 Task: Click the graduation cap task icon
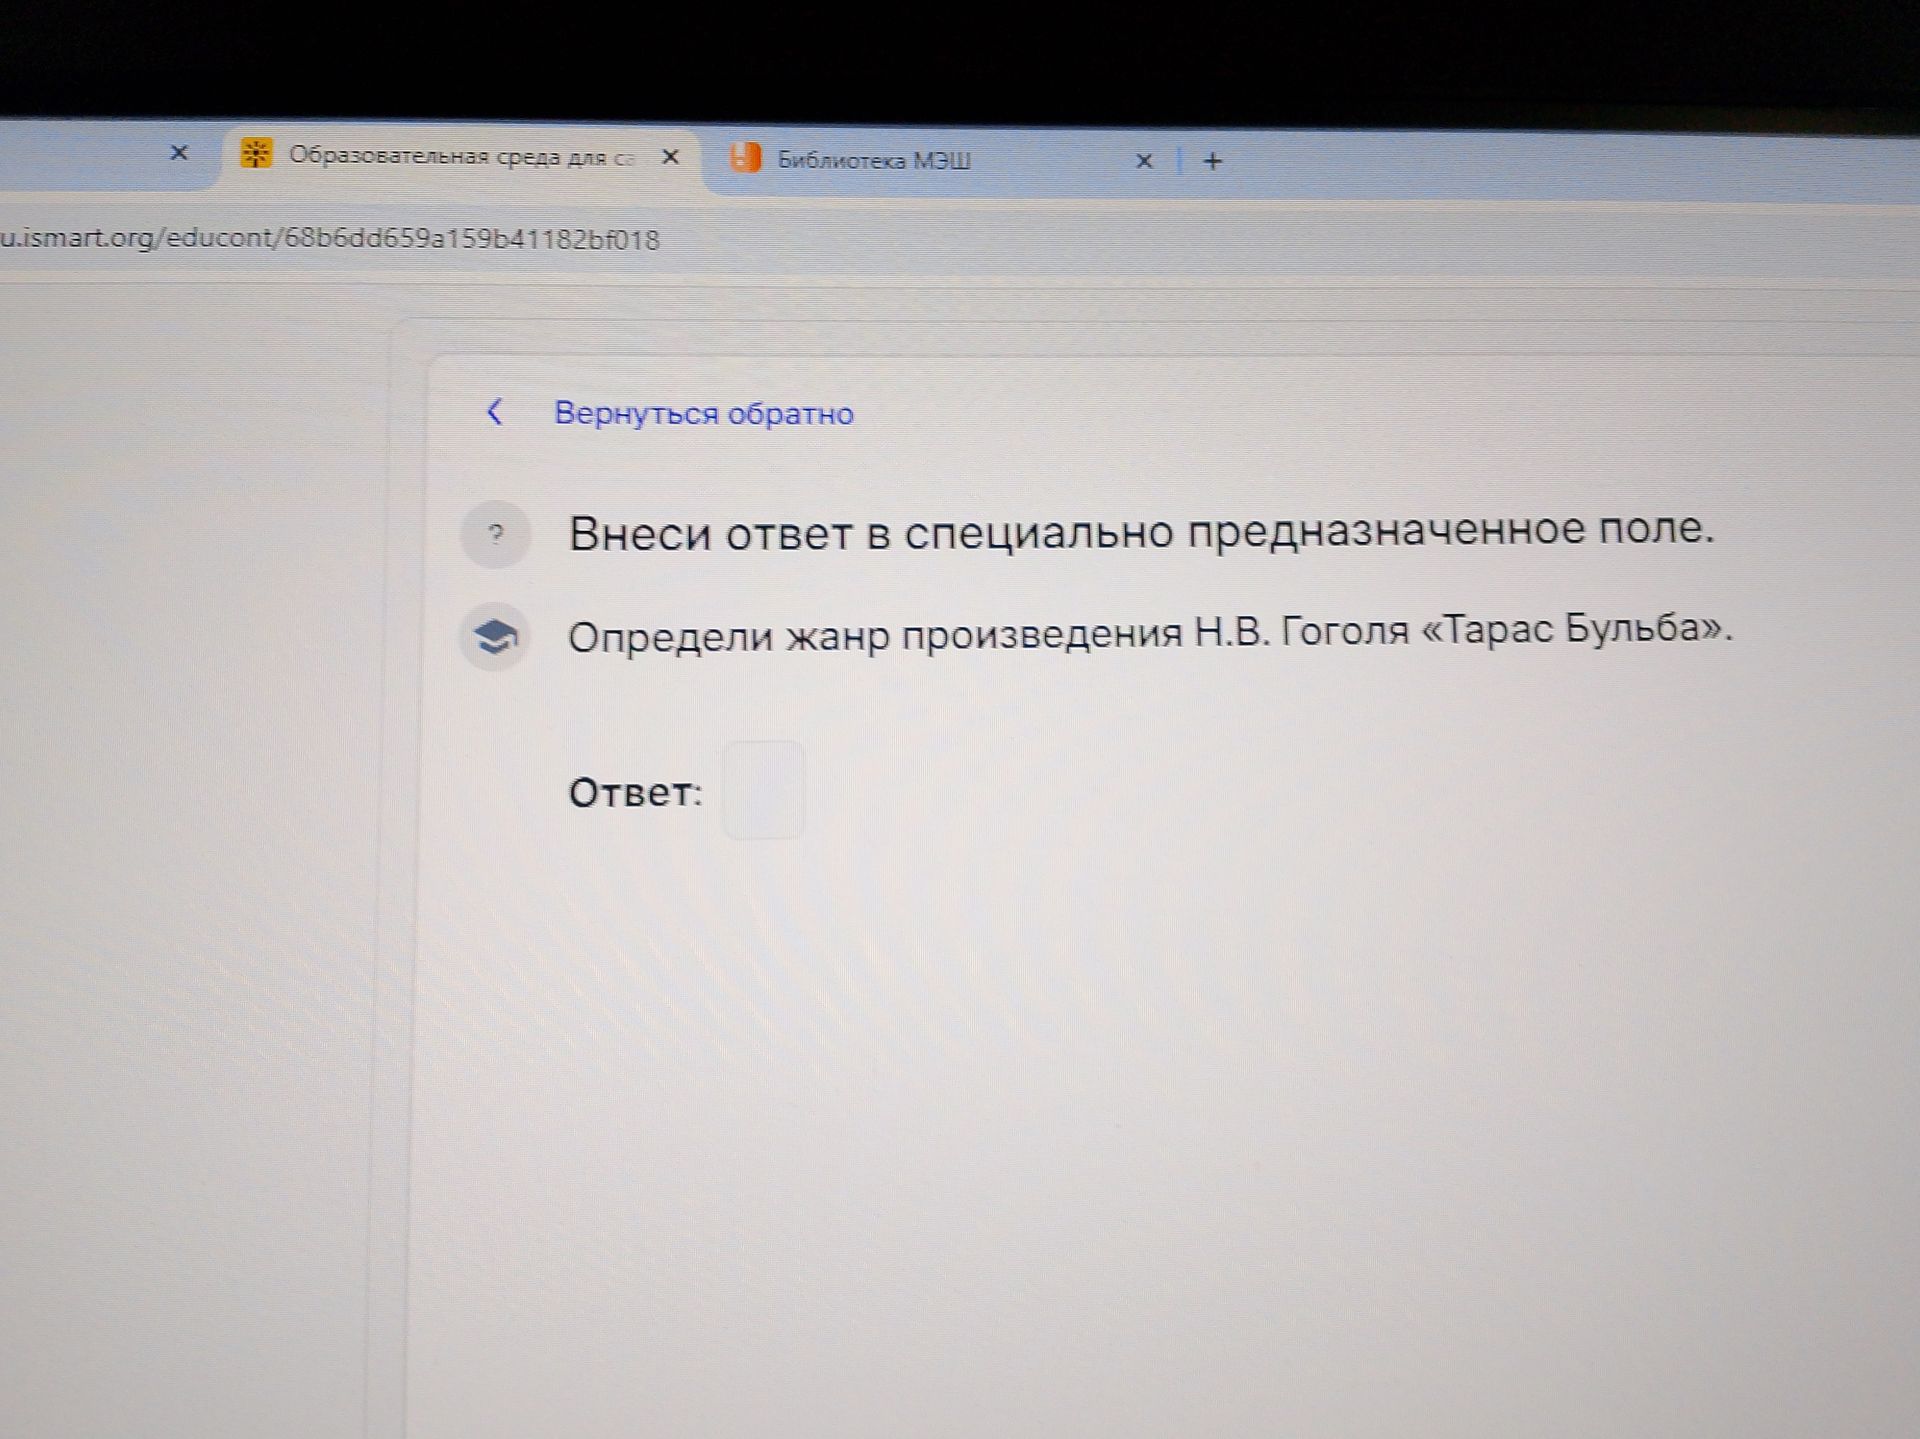pyautogui.click(x=495, y=637)
